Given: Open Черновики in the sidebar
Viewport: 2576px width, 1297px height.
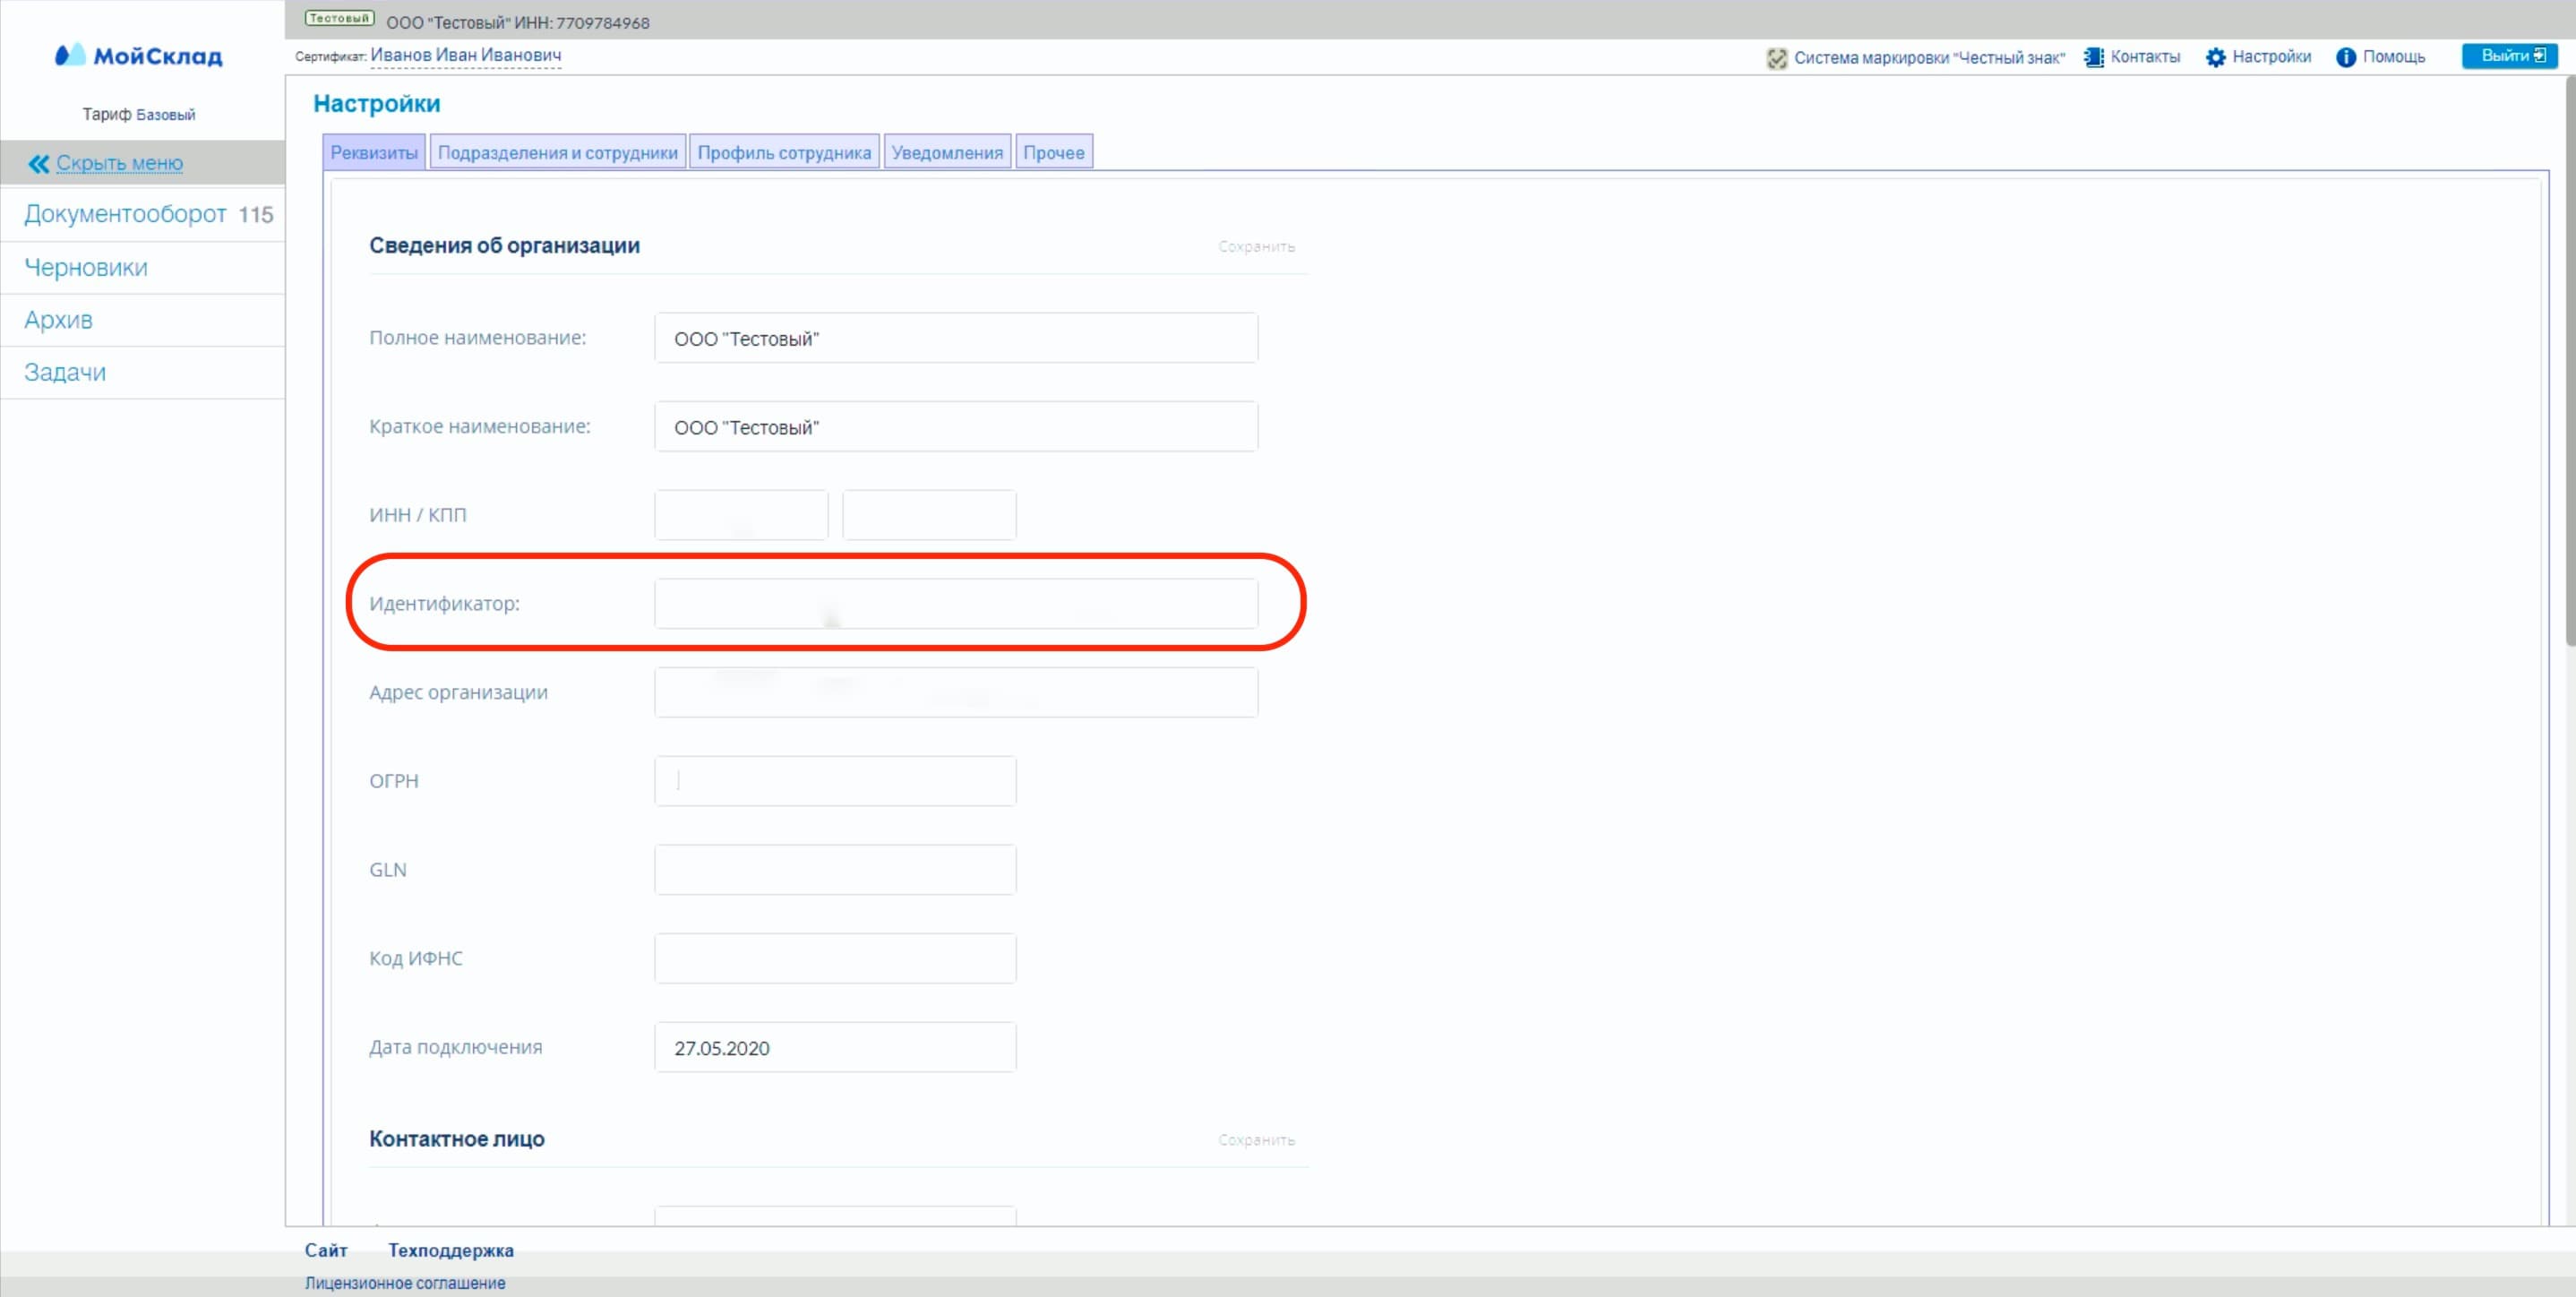Looking at the screenshot, I should [x=86, y=267].
